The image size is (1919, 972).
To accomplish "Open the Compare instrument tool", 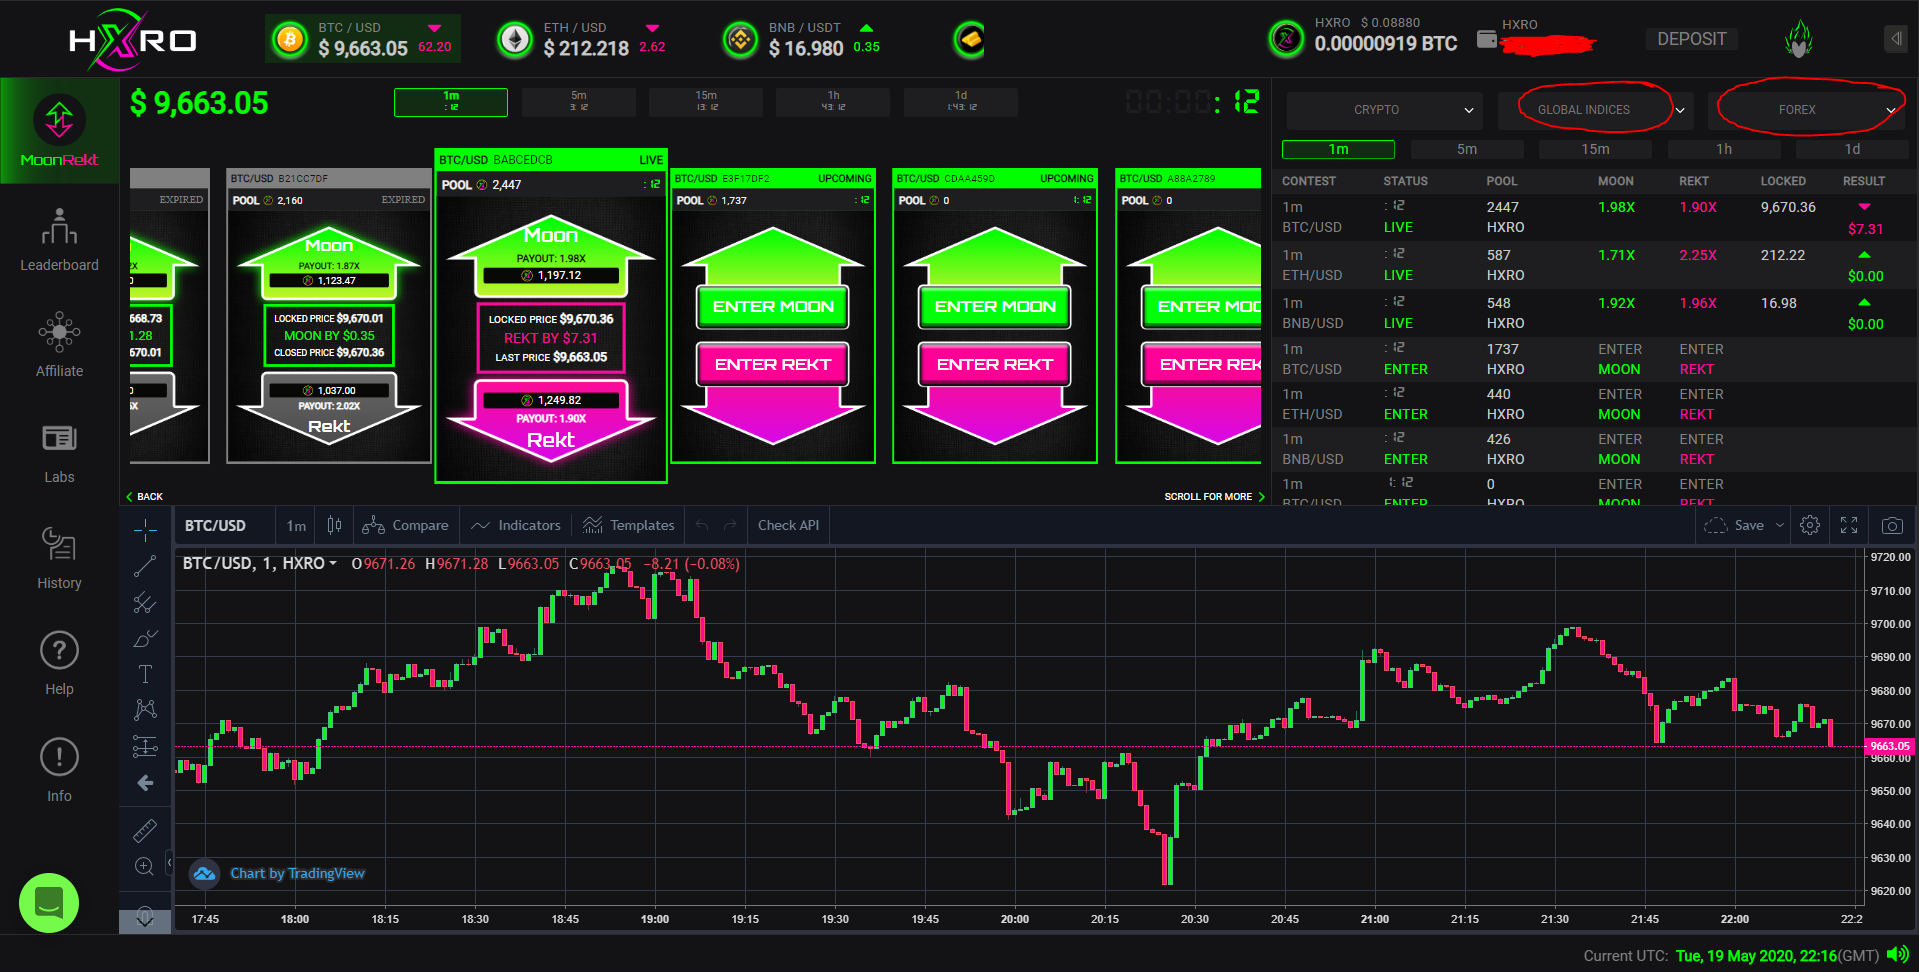I will coord(405,525).
